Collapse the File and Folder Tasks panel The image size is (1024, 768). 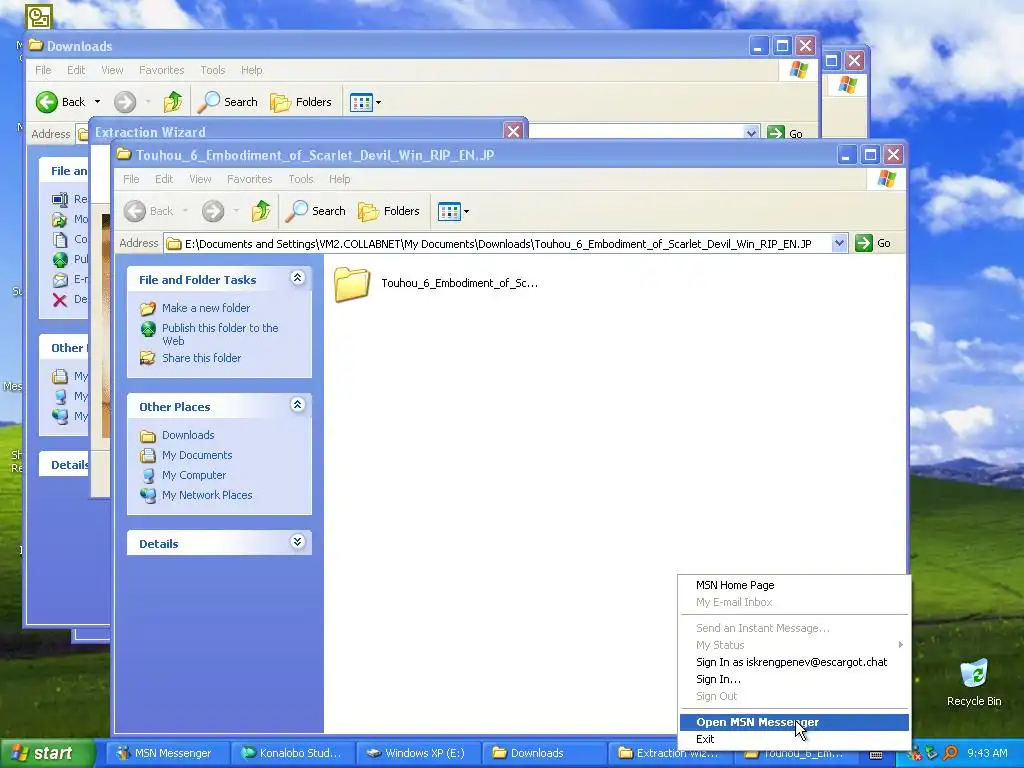tap(297, 278)
